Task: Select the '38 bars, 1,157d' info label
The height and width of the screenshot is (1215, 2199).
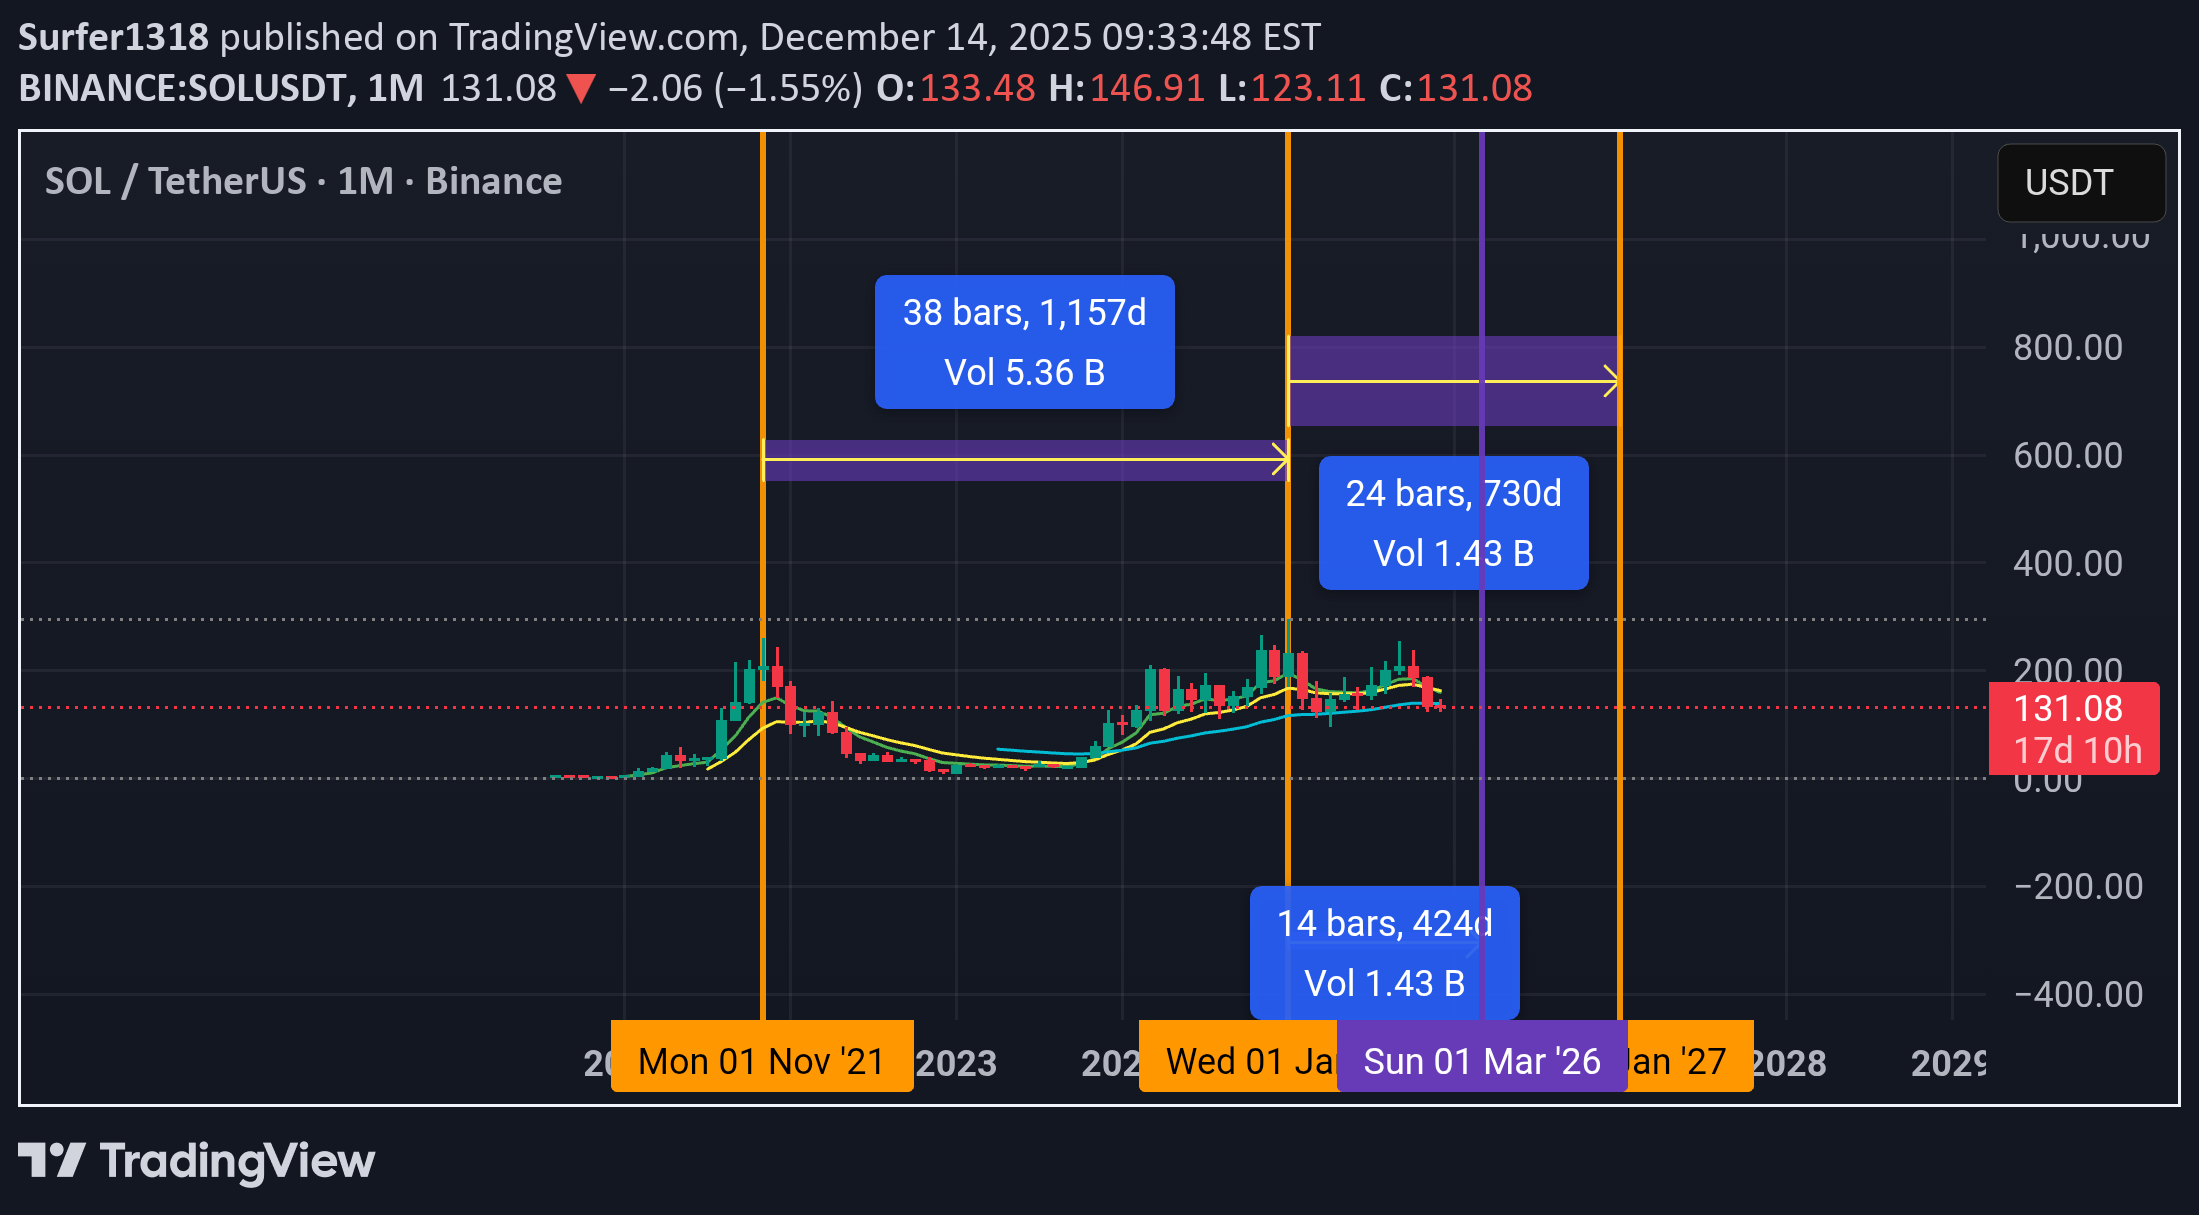Action: 1024,342
